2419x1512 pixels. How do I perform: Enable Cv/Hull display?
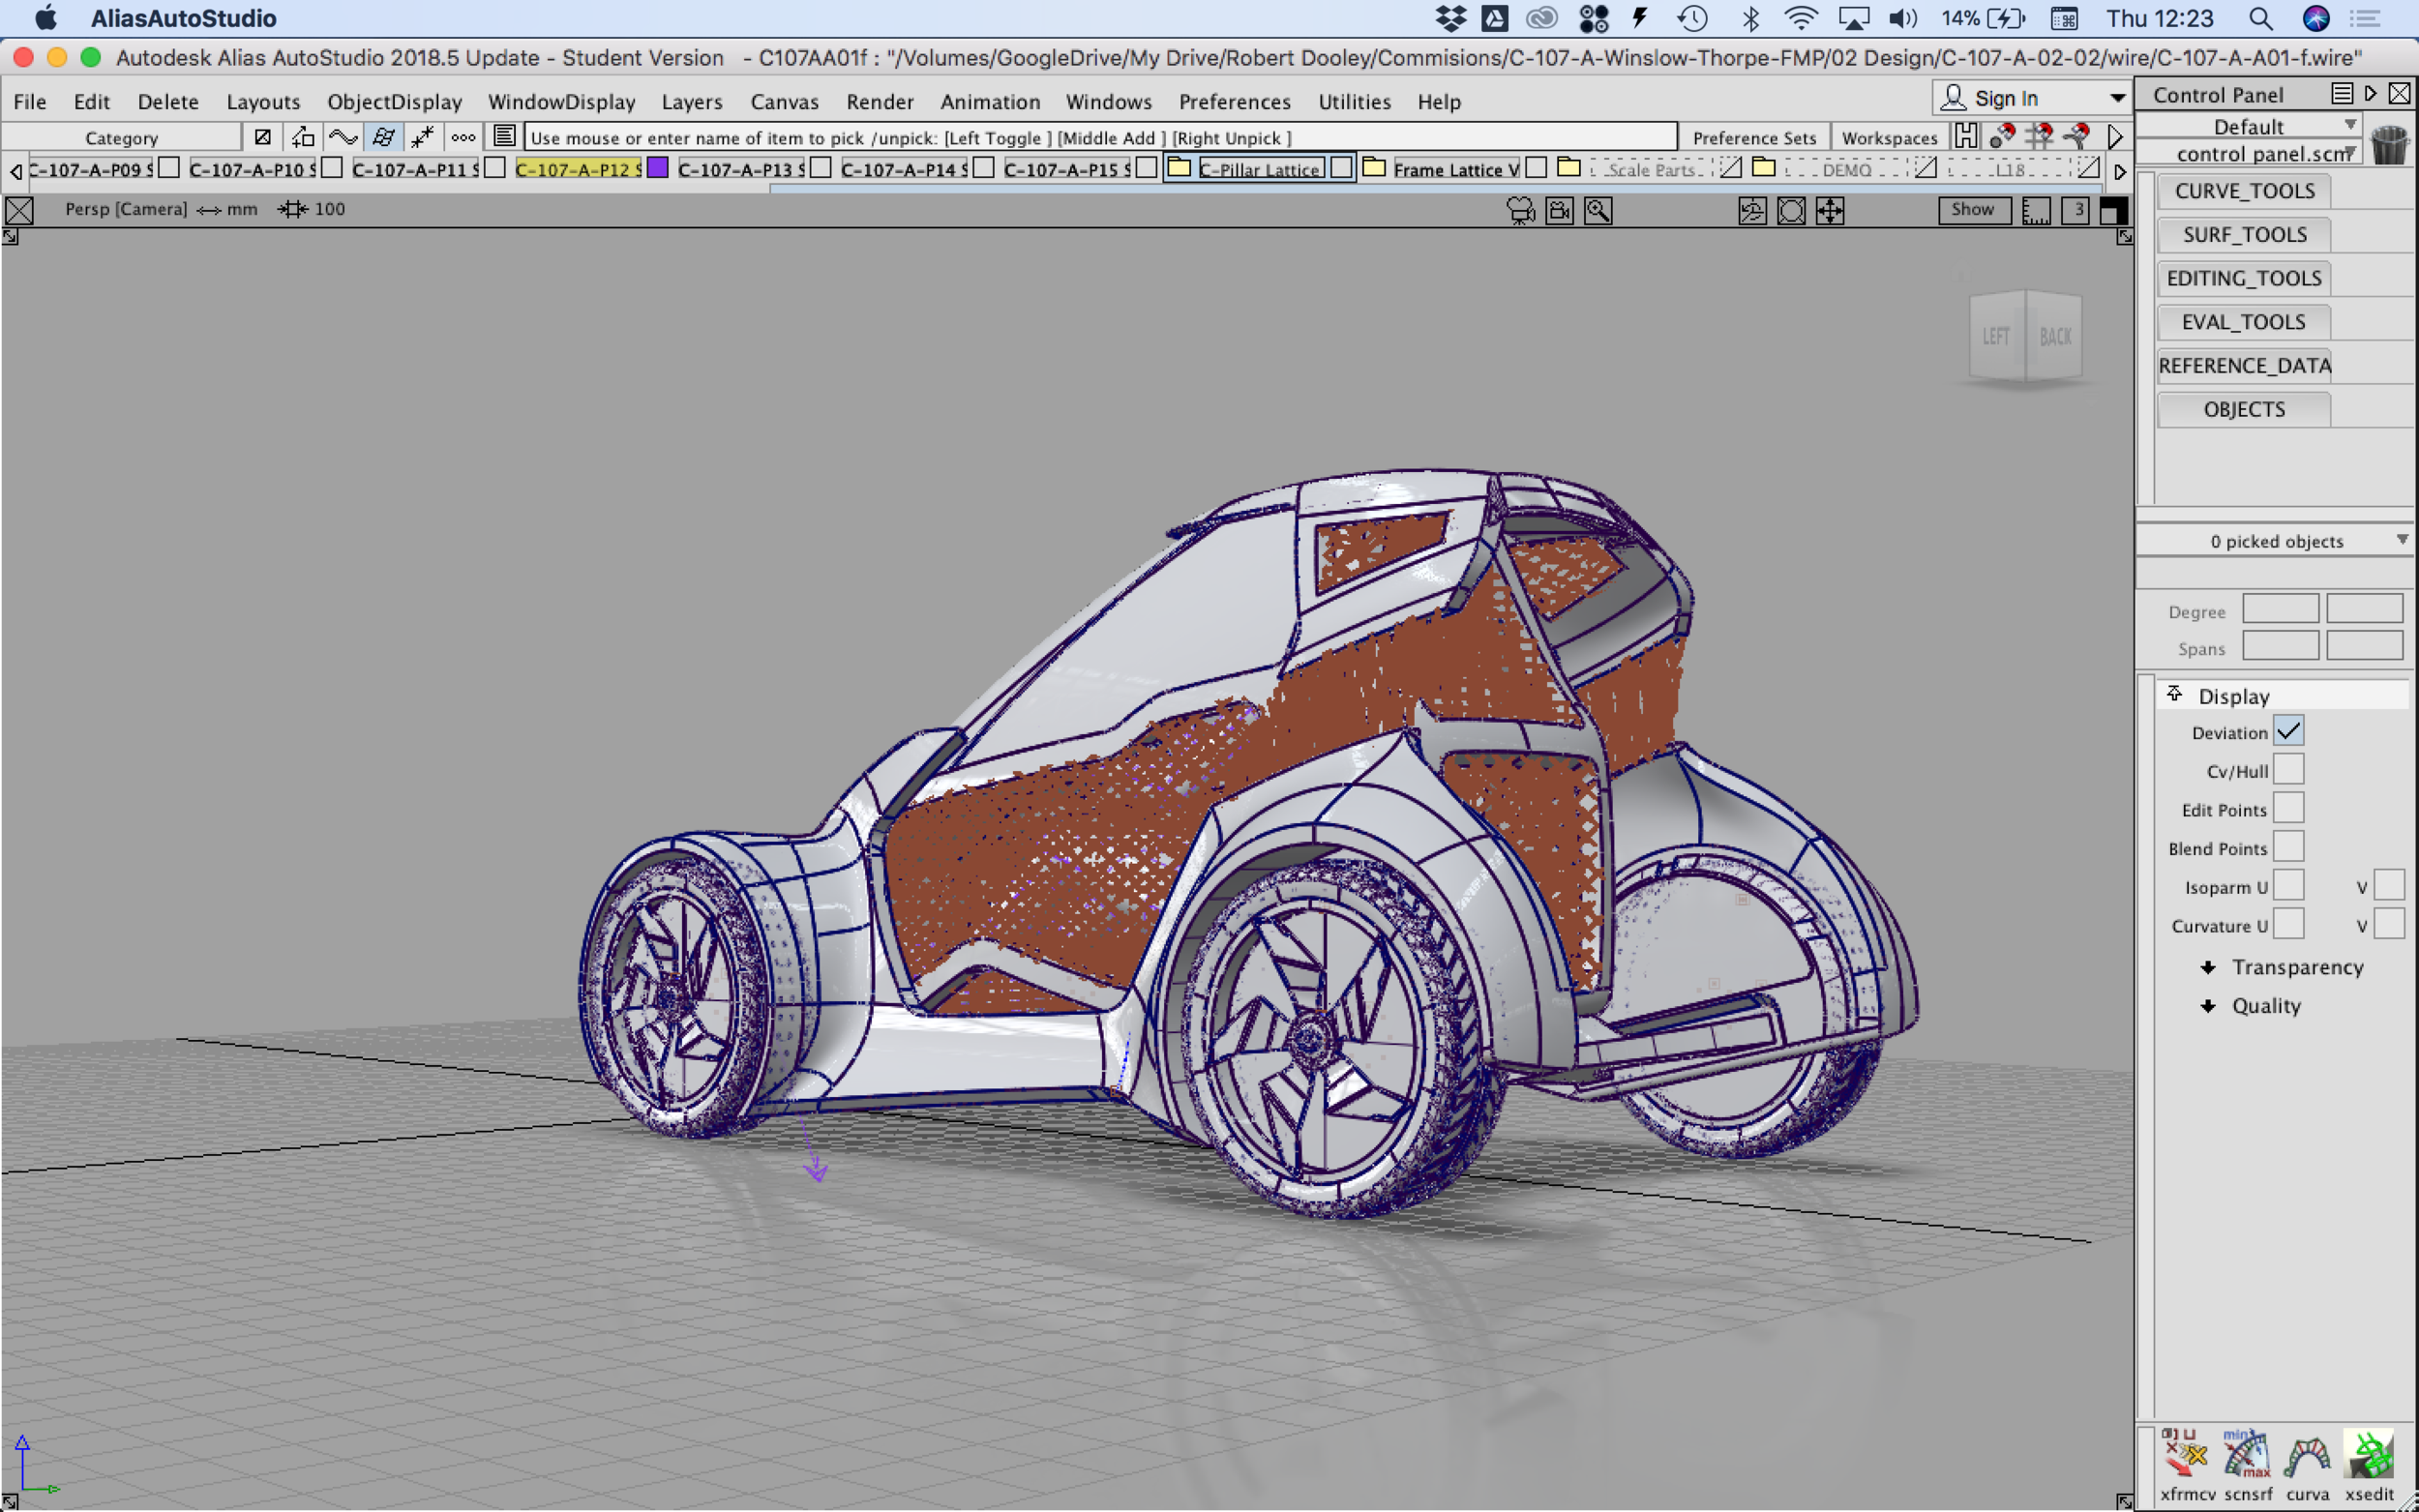point(2291,768)
